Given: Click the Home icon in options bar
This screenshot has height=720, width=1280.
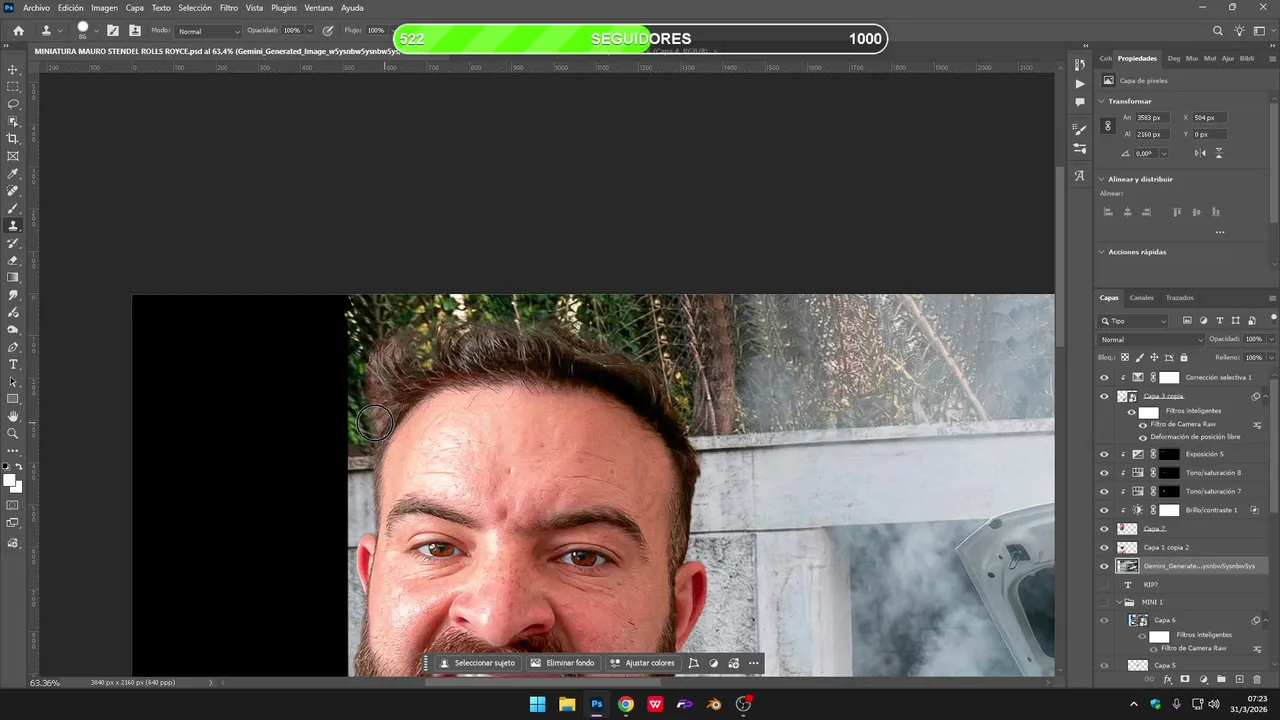Looking at the screenshot, I should click(18, 31).
